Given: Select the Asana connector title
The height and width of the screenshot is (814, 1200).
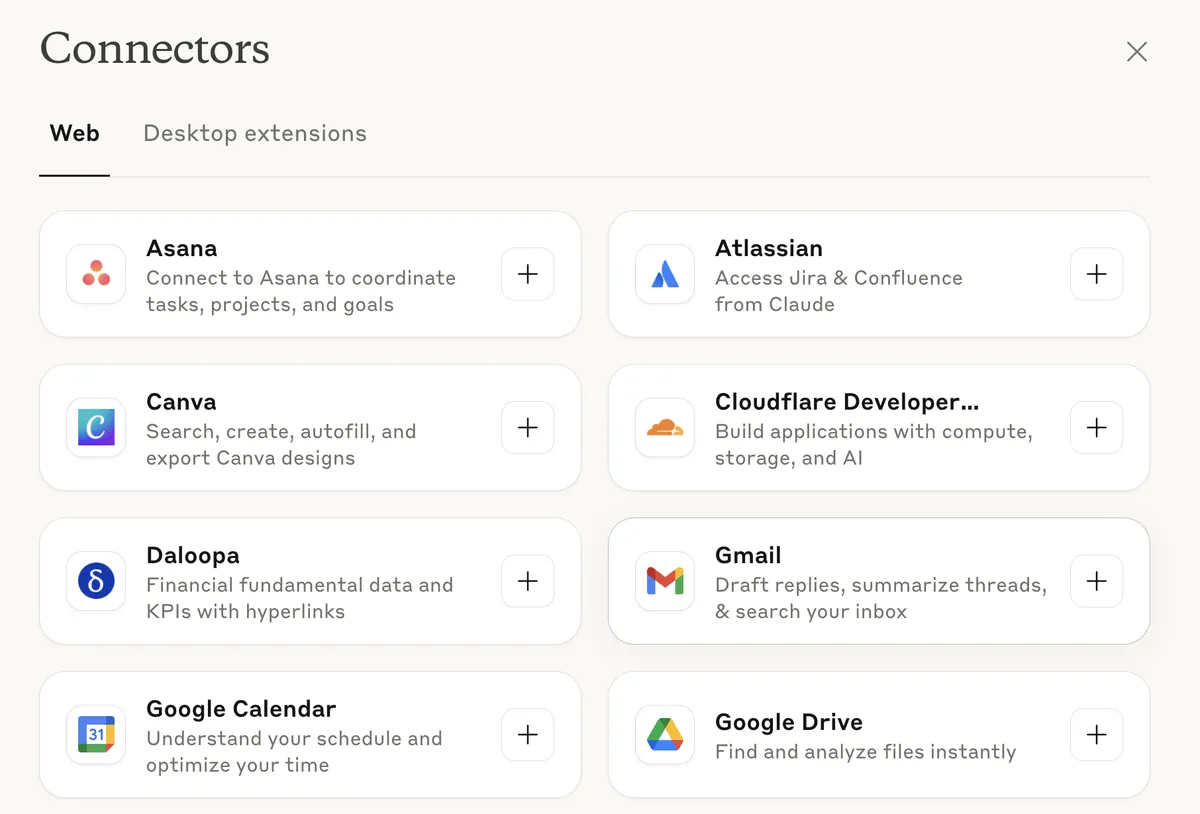Looking at the screenshot, I should point(182,248).
